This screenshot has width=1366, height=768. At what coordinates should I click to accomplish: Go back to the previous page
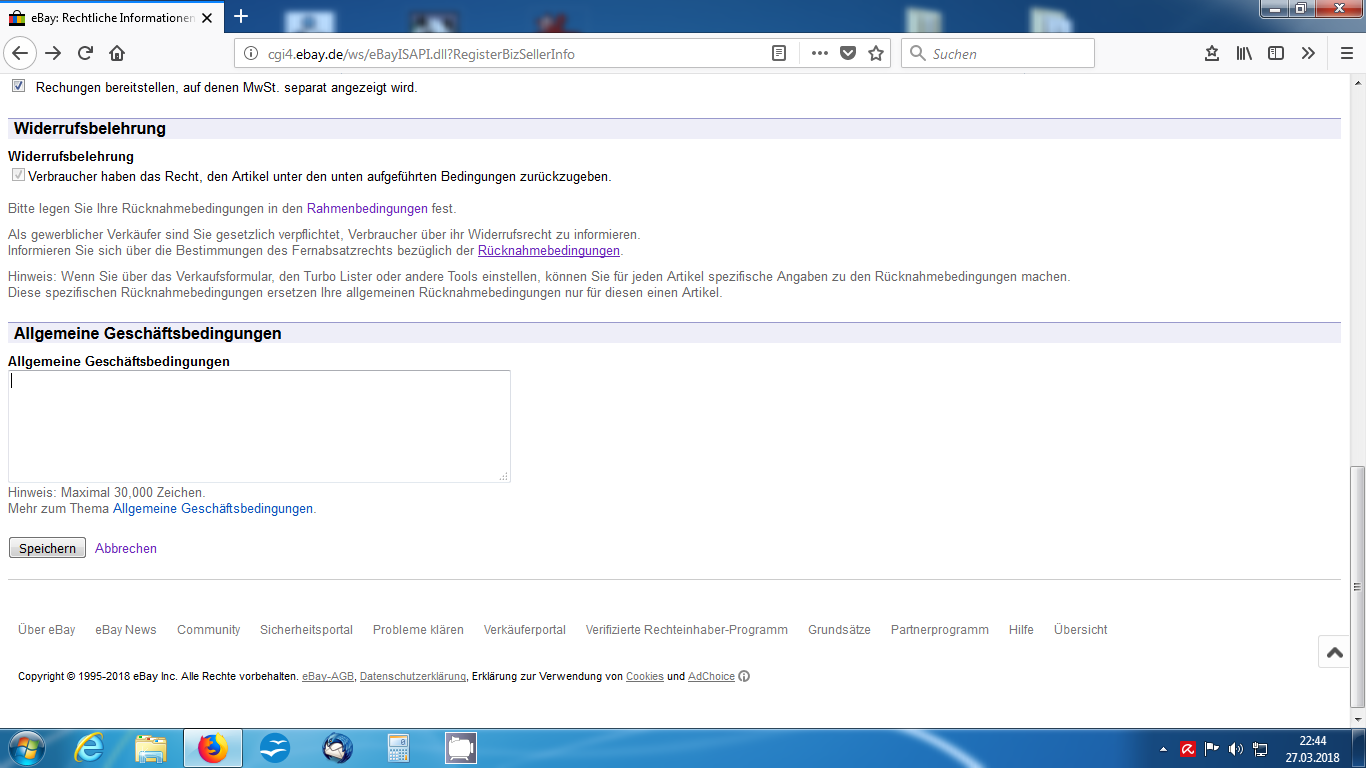coord(20,54)
